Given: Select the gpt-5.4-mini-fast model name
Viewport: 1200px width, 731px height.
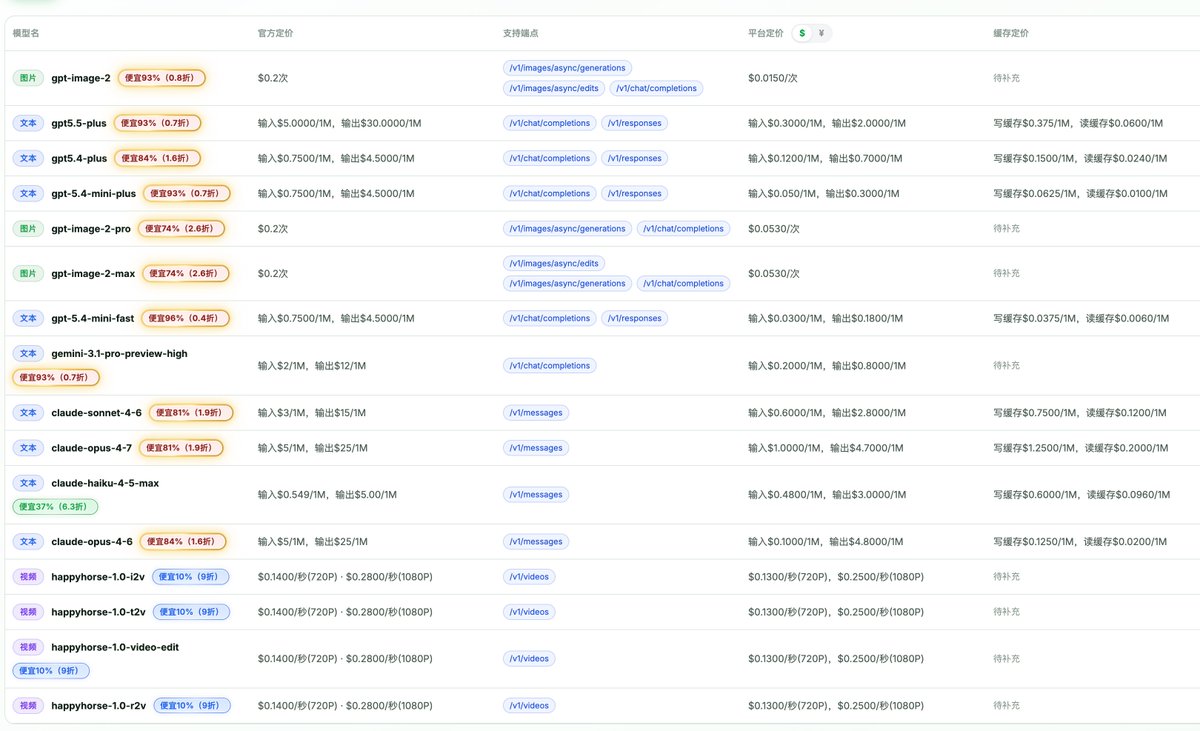Looking at the screenshot, I should (x=93, y=318).
